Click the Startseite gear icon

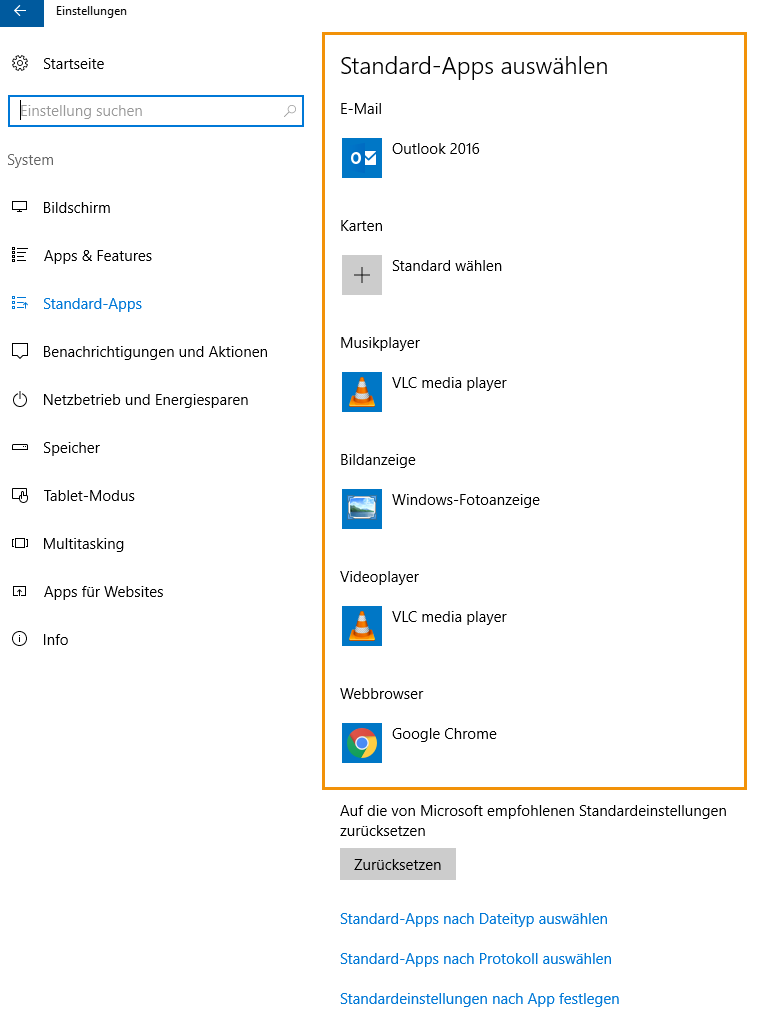click(x=20, y=64)
